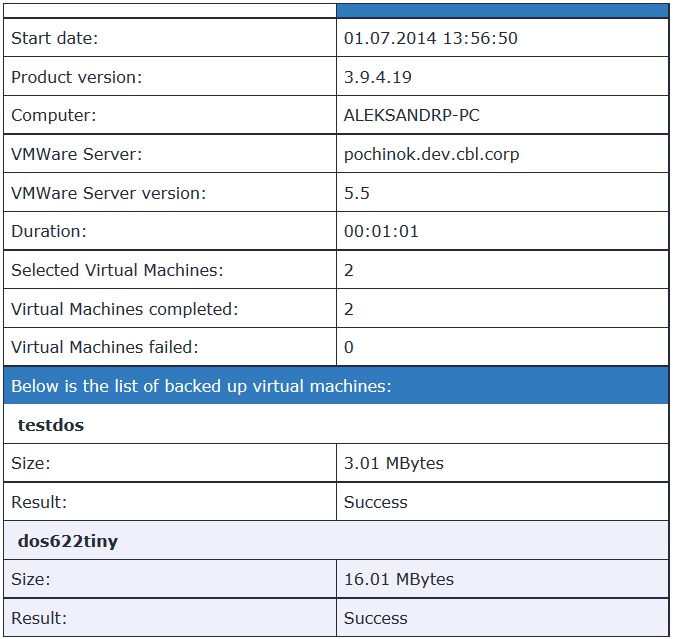Click the computer name ALEKSANDRP-PC
The image size is (673, 639).
pyautogui.click(x=411, y=115)
